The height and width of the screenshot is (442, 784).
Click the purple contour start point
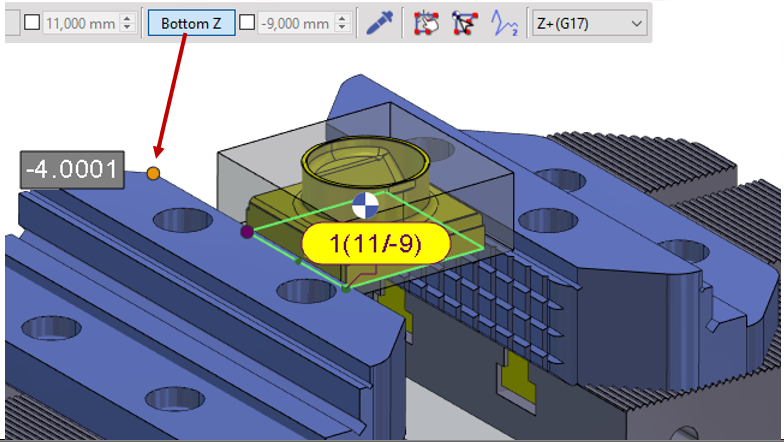[x=246, y=232]
